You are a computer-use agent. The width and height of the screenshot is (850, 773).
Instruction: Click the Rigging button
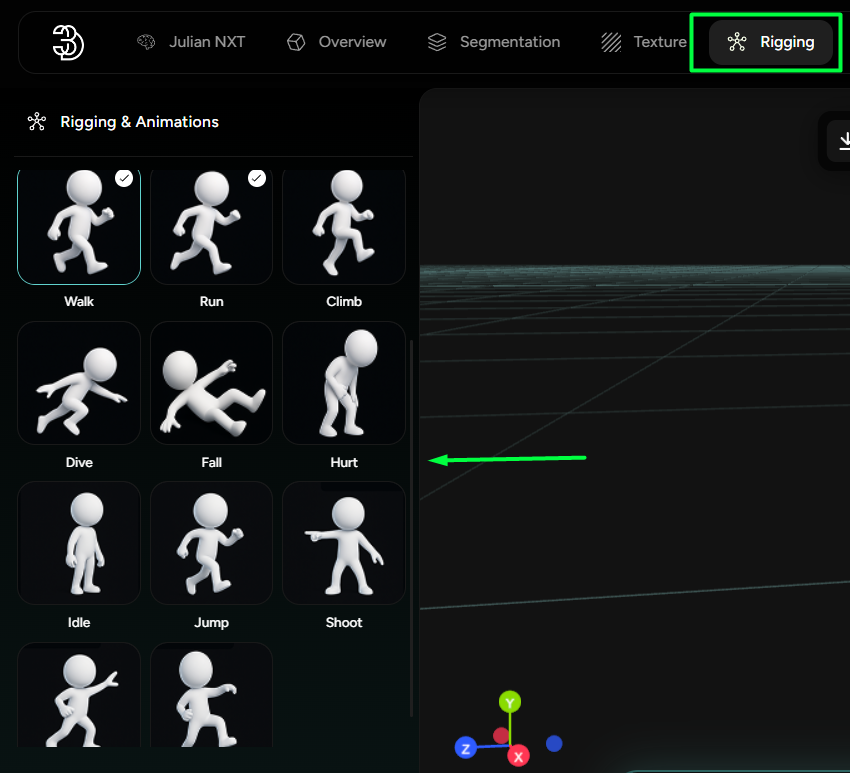(766, 42)
